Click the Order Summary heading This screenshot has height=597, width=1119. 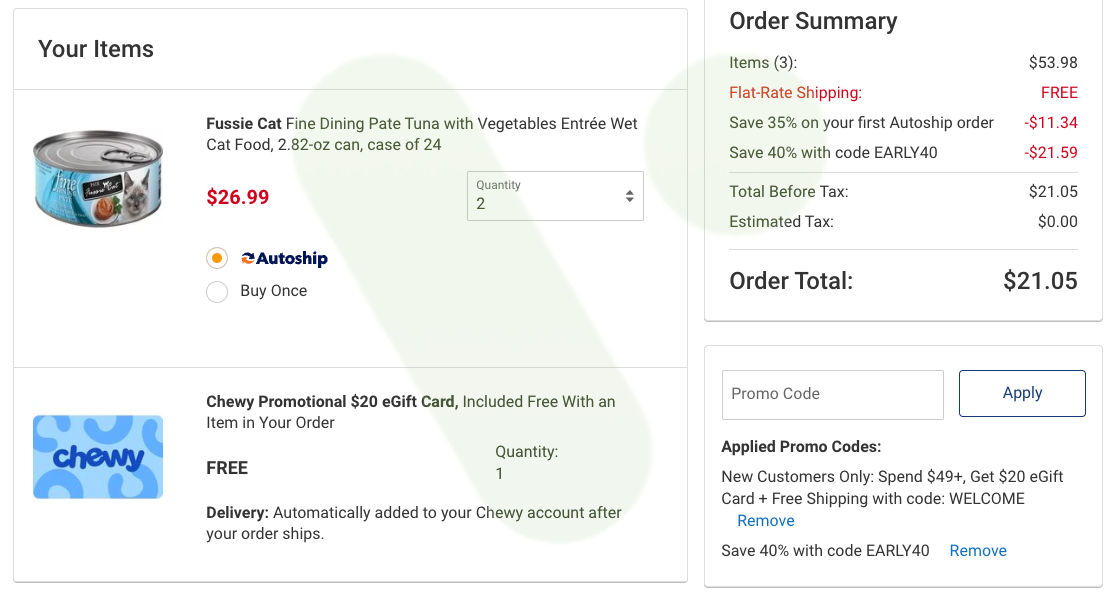[x=813, y=21]
